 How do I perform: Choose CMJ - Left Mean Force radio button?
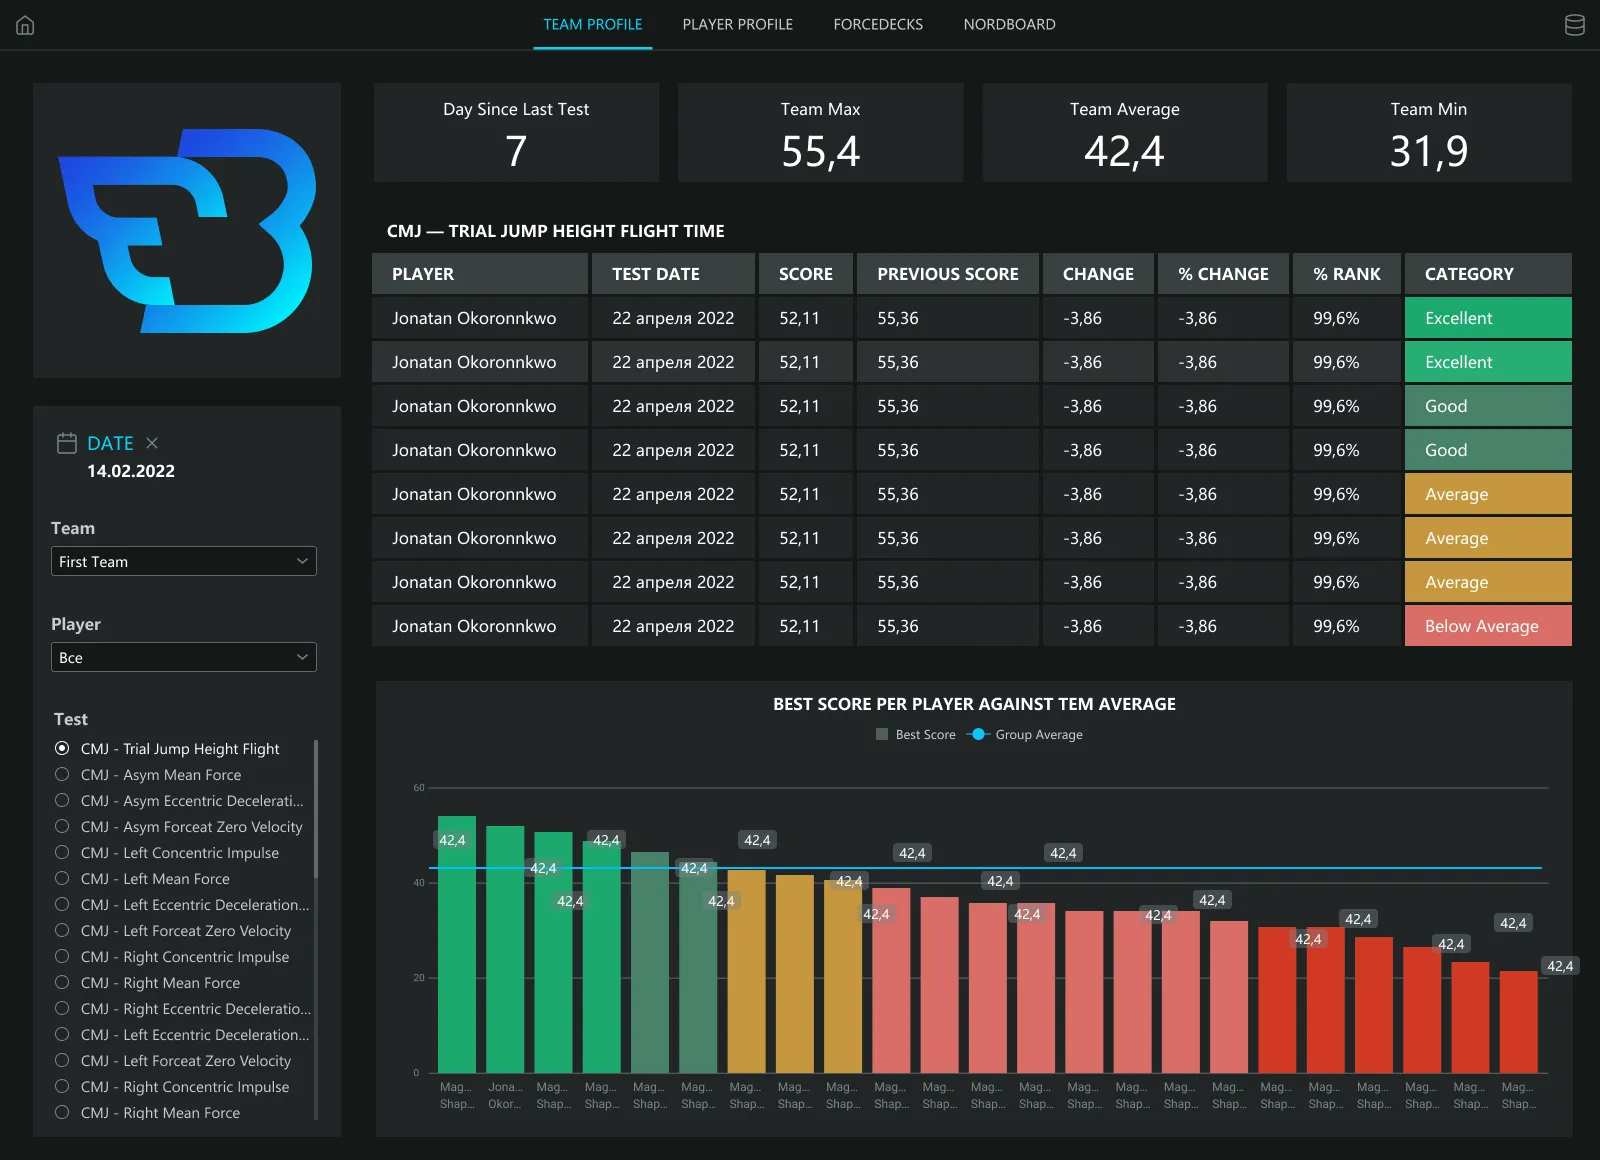click(62, 879)
